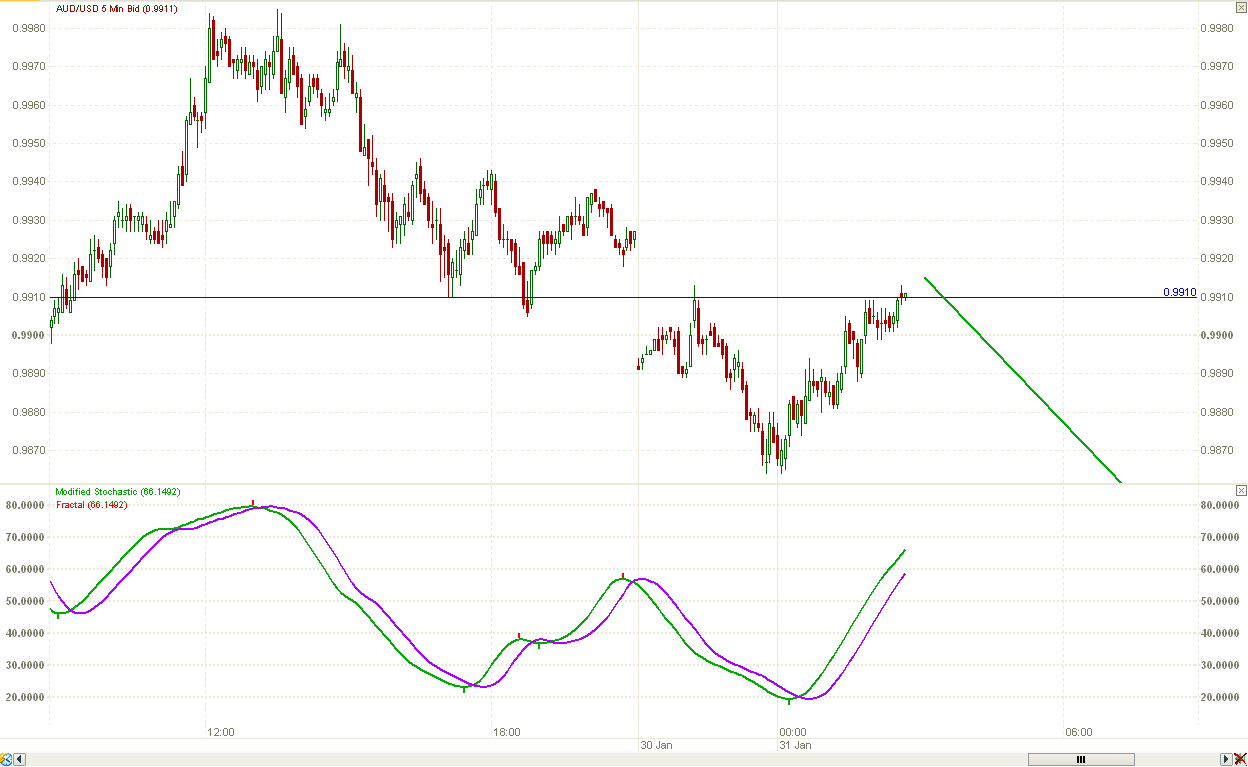The height and width of the screenshot is (767, 1248).
Task: Select the Fractal indicator label
Action: tap(91, 505)
